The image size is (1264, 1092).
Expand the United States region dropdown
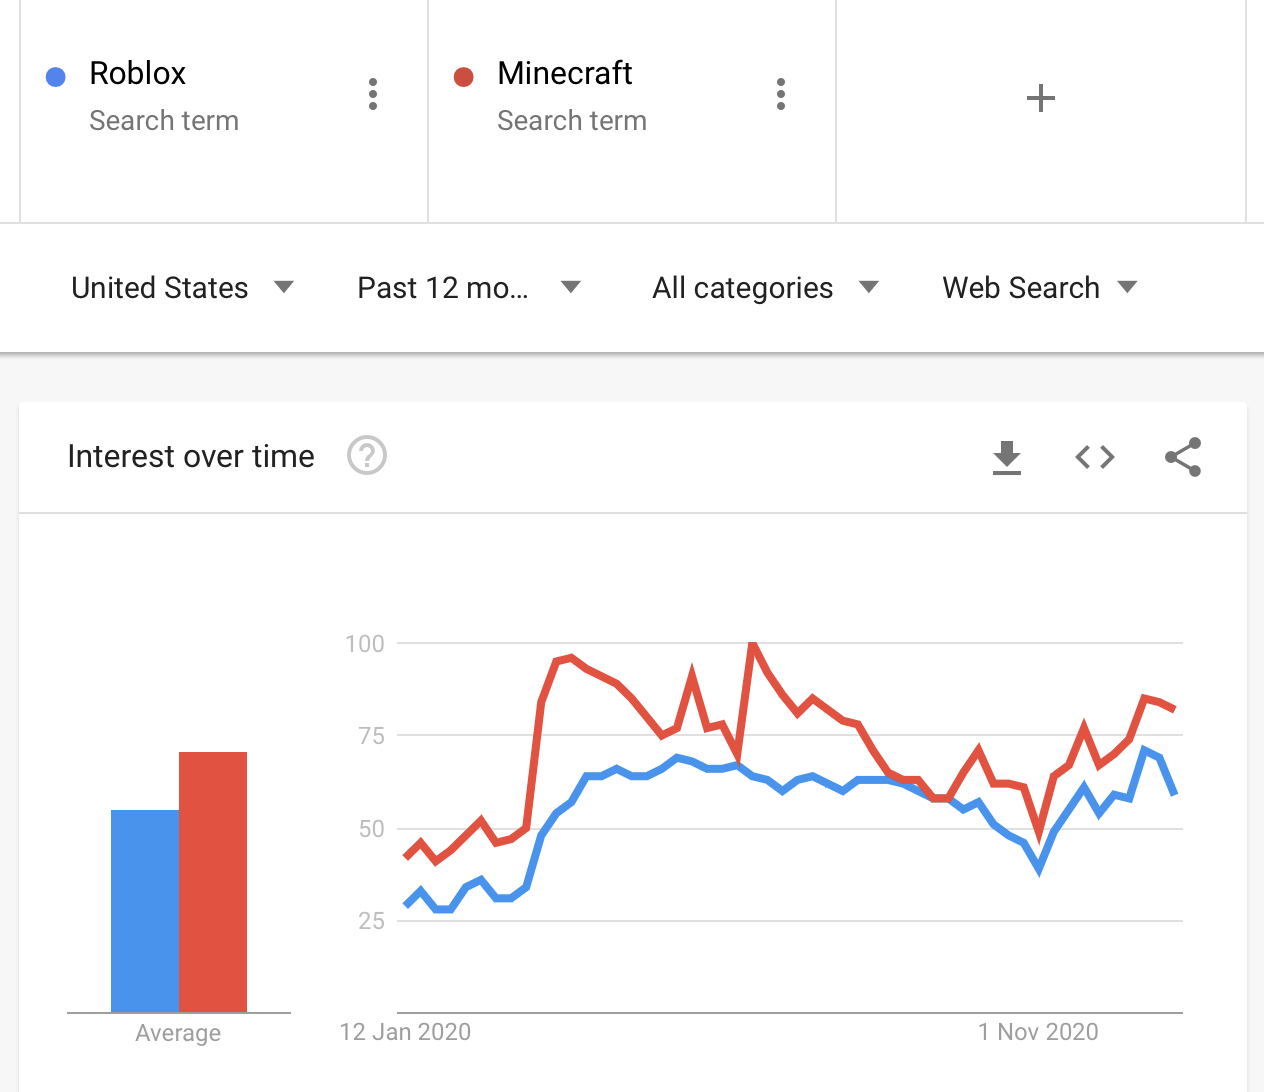click(182, 288)
